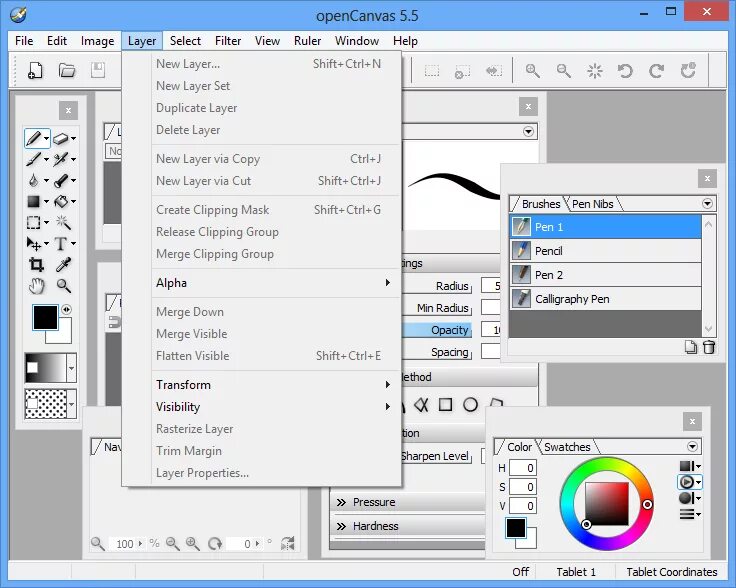736x588 pixels.
Task: Select the Eyedropper tool
Action: (x=63, y=265)
